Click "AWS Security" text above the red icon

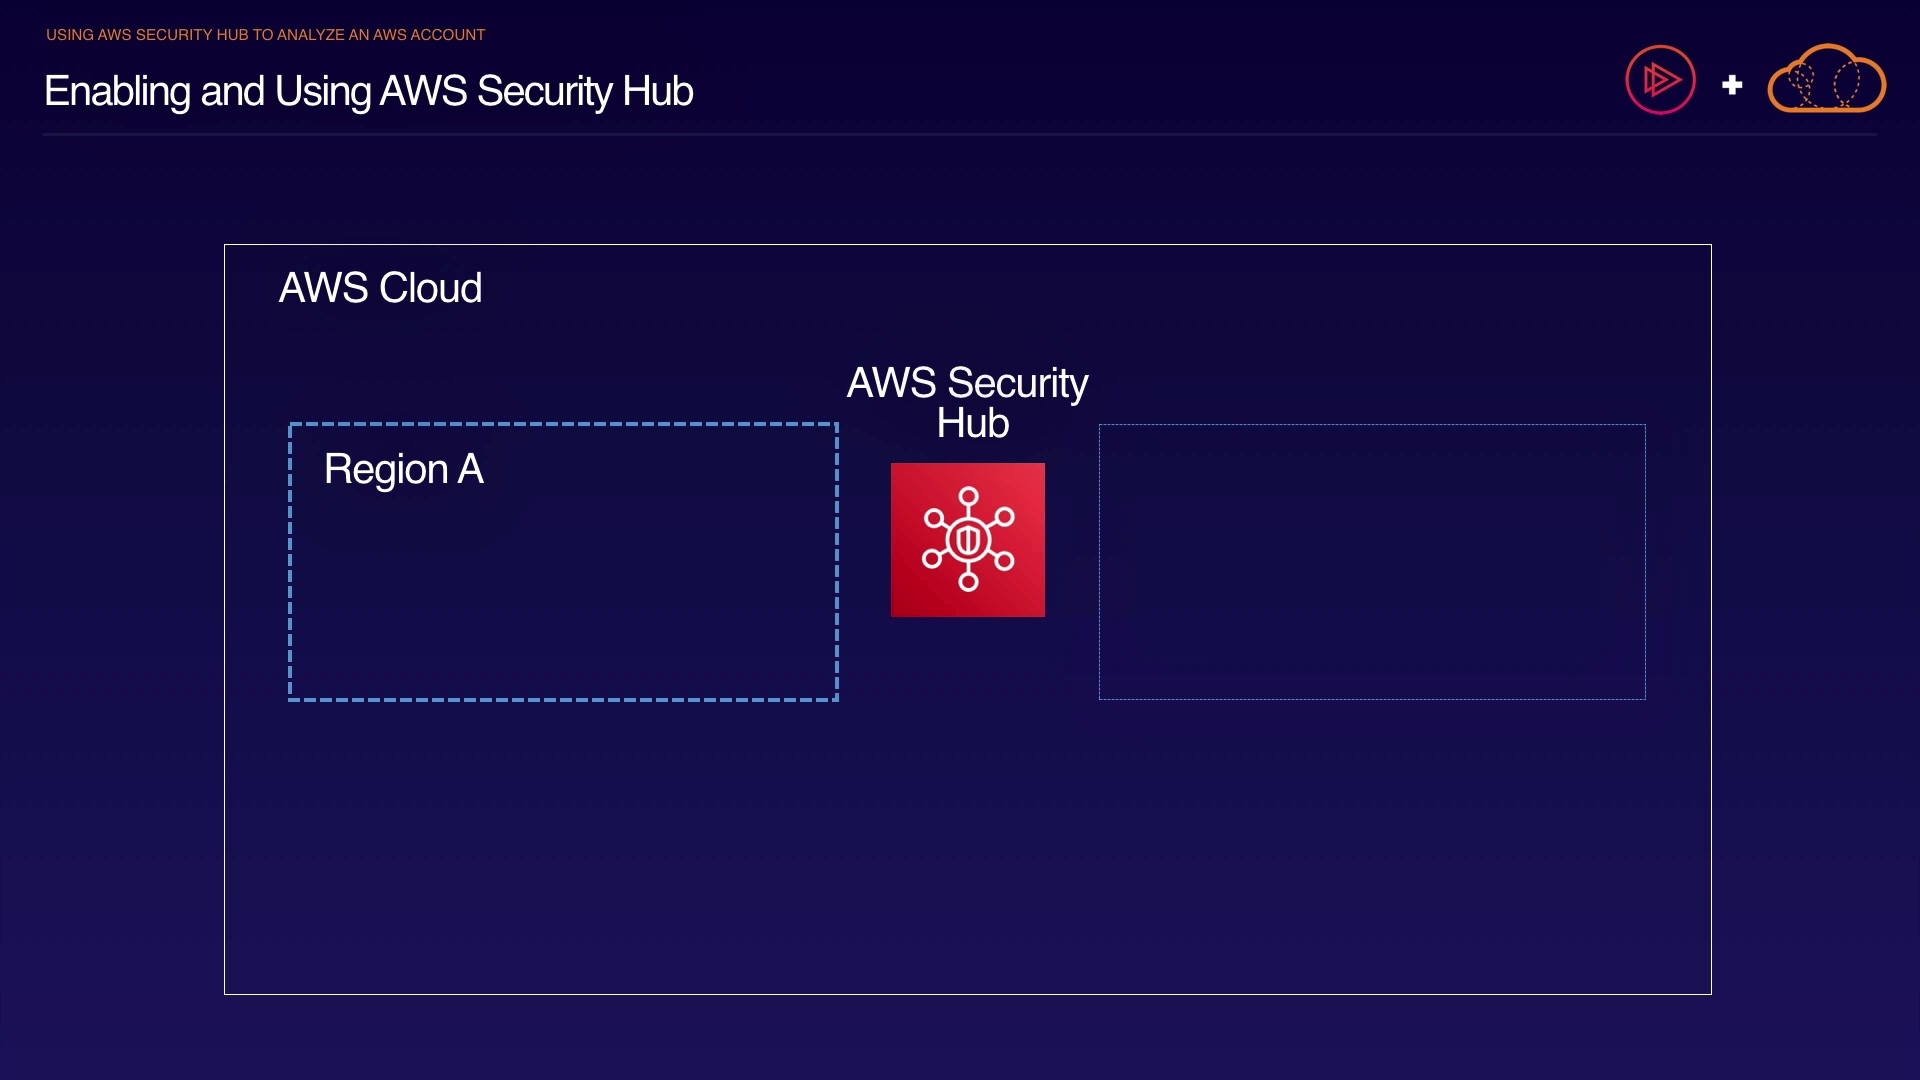click(x=967, y=383)
